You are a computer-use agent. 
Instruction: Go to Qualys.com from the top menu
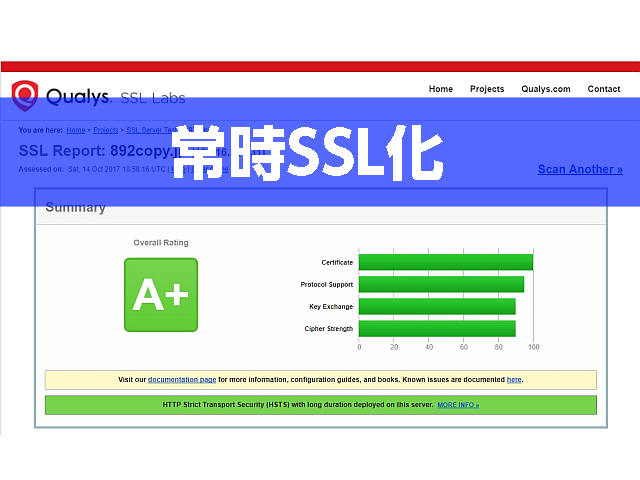pyautogui.click(x=546, y=89)
